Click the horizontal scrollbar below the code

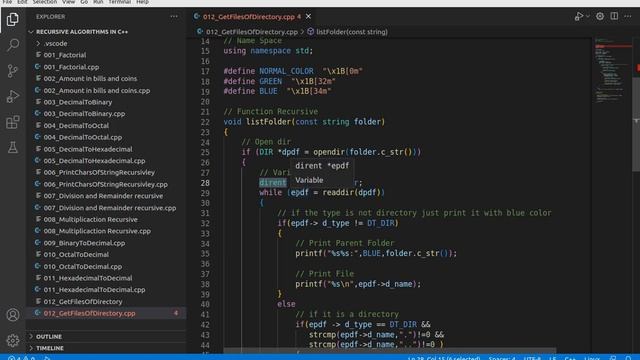click(x=389, y=351)
